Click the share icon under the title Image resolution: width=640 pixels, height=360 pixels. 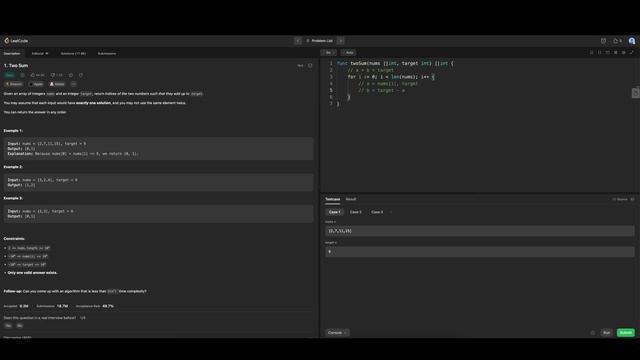pyautogui.click(x=81, y=75)
